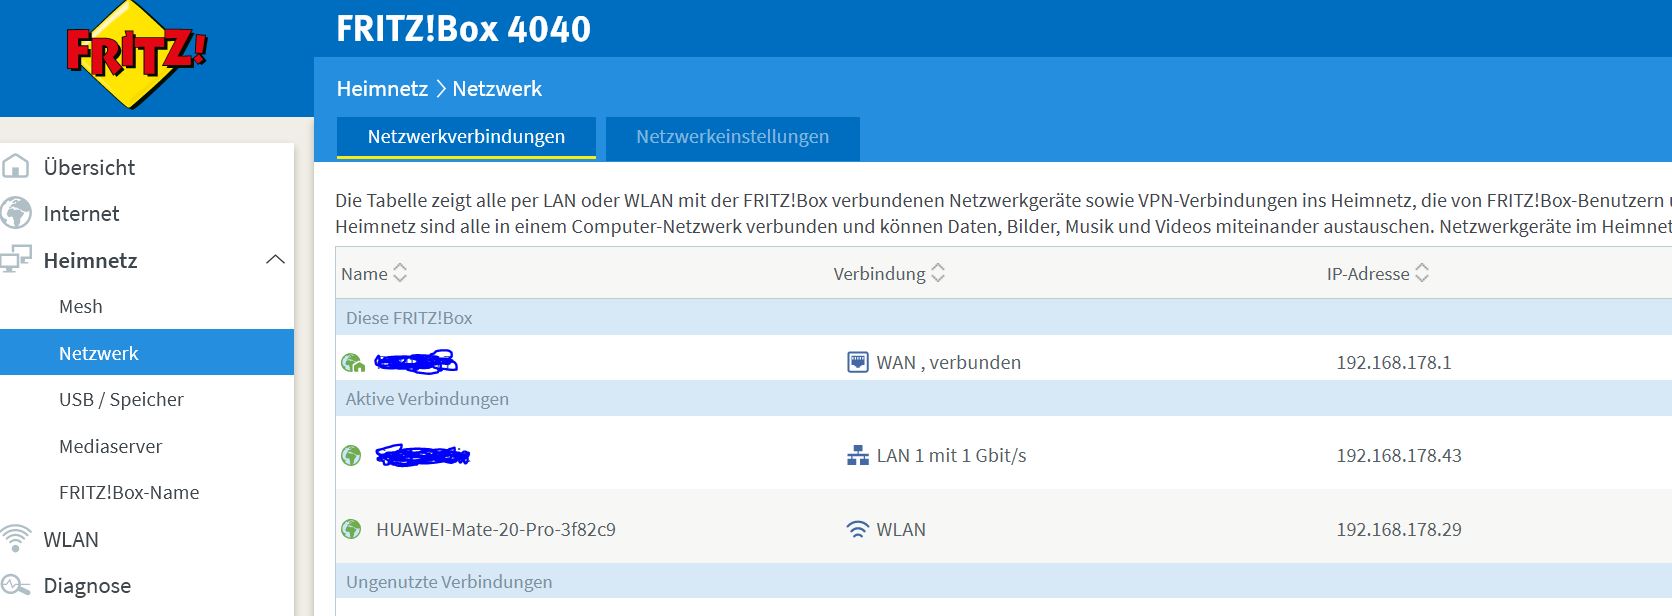Click the globe icon in the LAN 1 row
The height and width of the screenshot is (616, 1672).
(351, 456)
